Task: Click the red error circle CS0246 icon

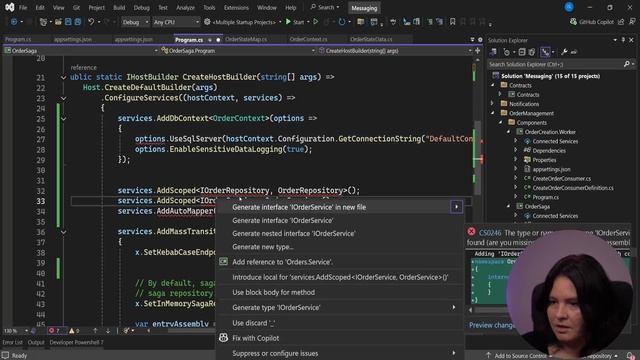Action: [x=471, y=232]
